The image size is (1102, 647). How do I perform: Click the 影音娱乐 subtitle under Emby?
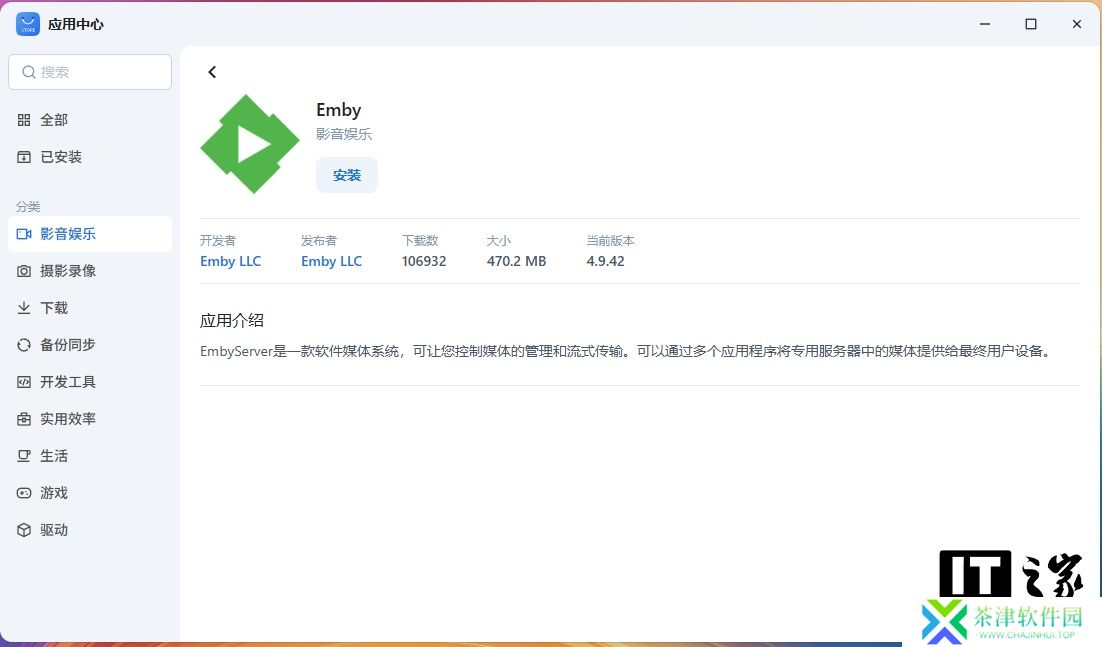(344, 134)
